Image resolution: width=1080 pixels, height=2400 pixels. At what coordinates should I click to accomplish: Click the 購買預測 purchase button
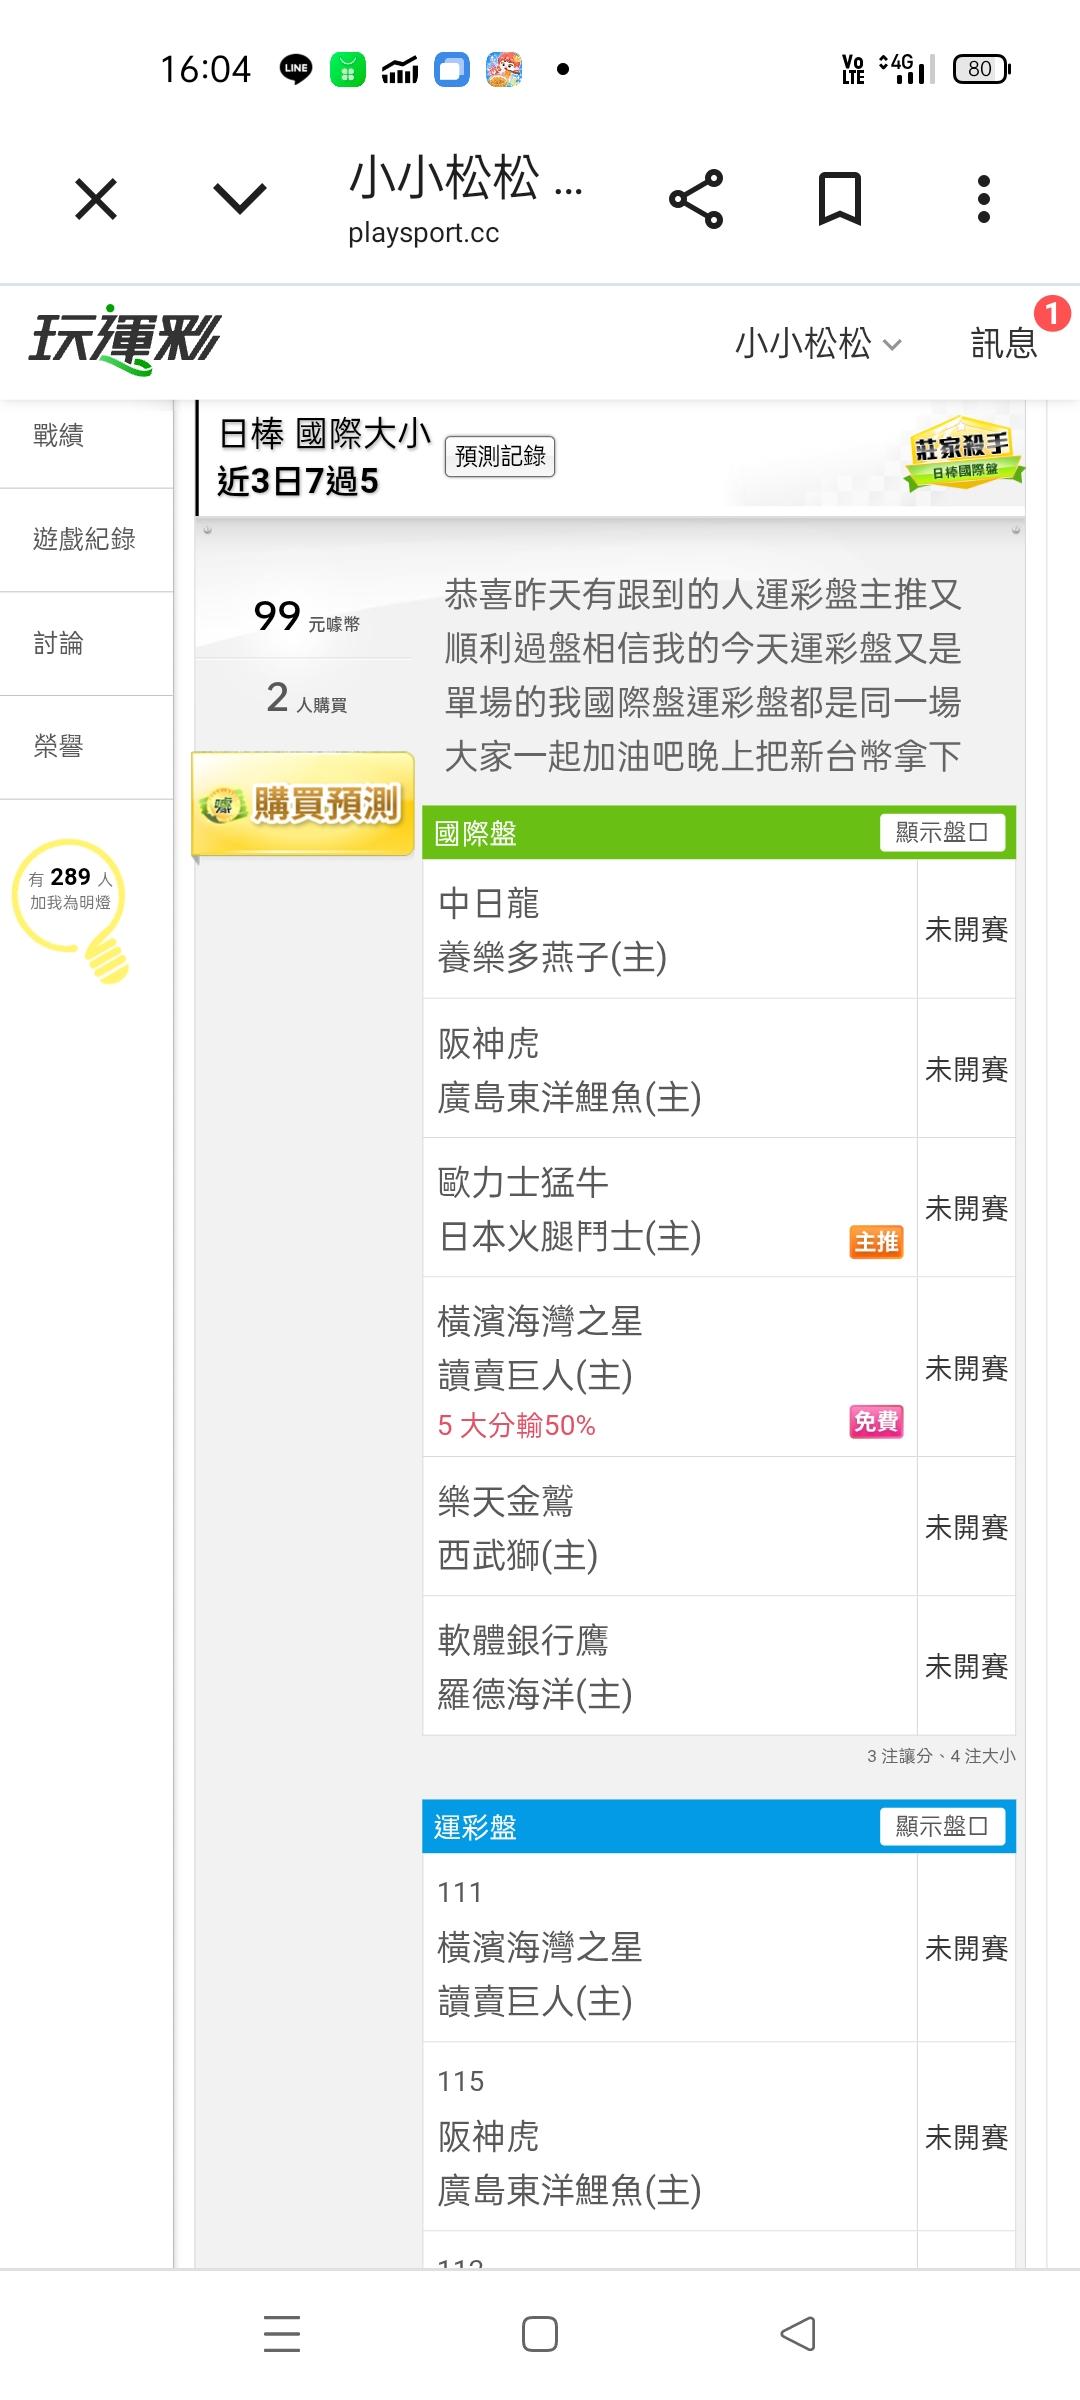tap(304, 804)
